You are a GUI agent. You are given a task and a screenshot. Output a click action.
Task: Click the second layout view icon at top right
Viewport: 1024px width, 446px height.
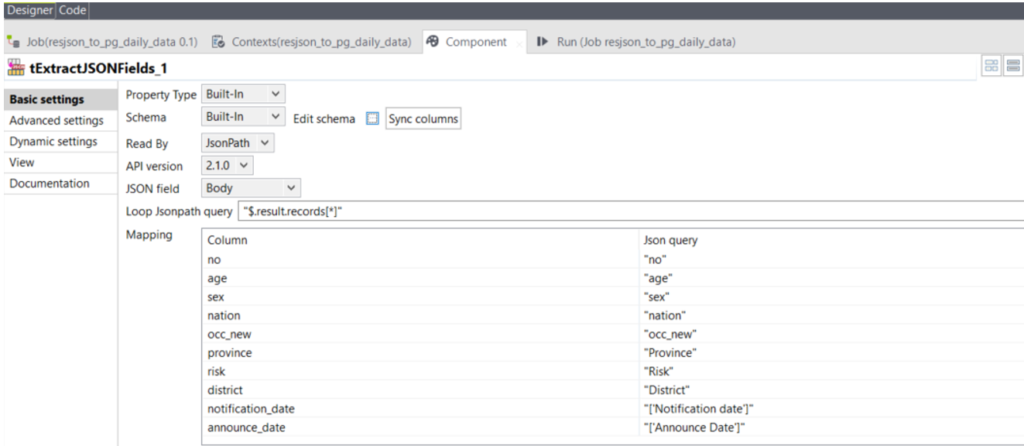click(1013, 66)
